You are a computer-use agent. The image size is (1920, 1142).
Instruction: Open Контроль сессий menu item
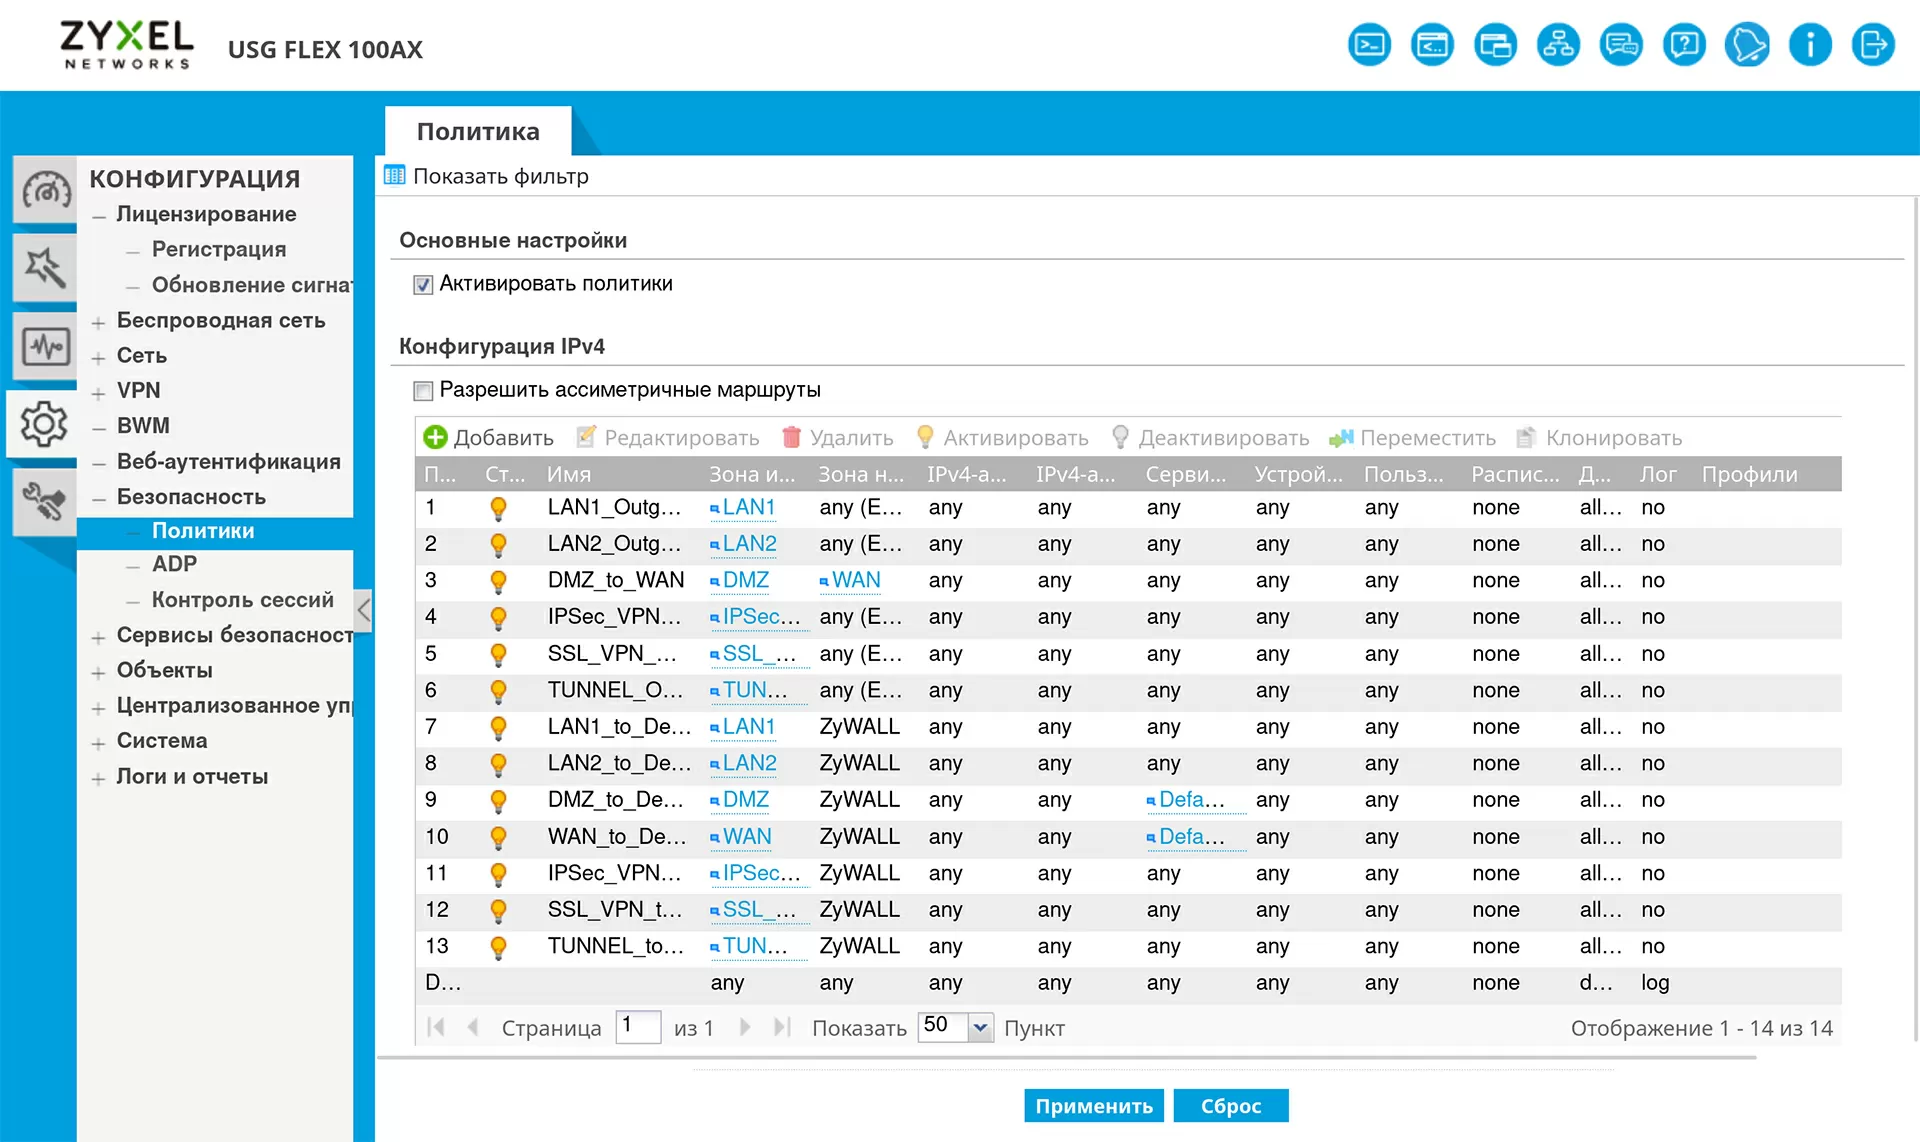[242, 599]
